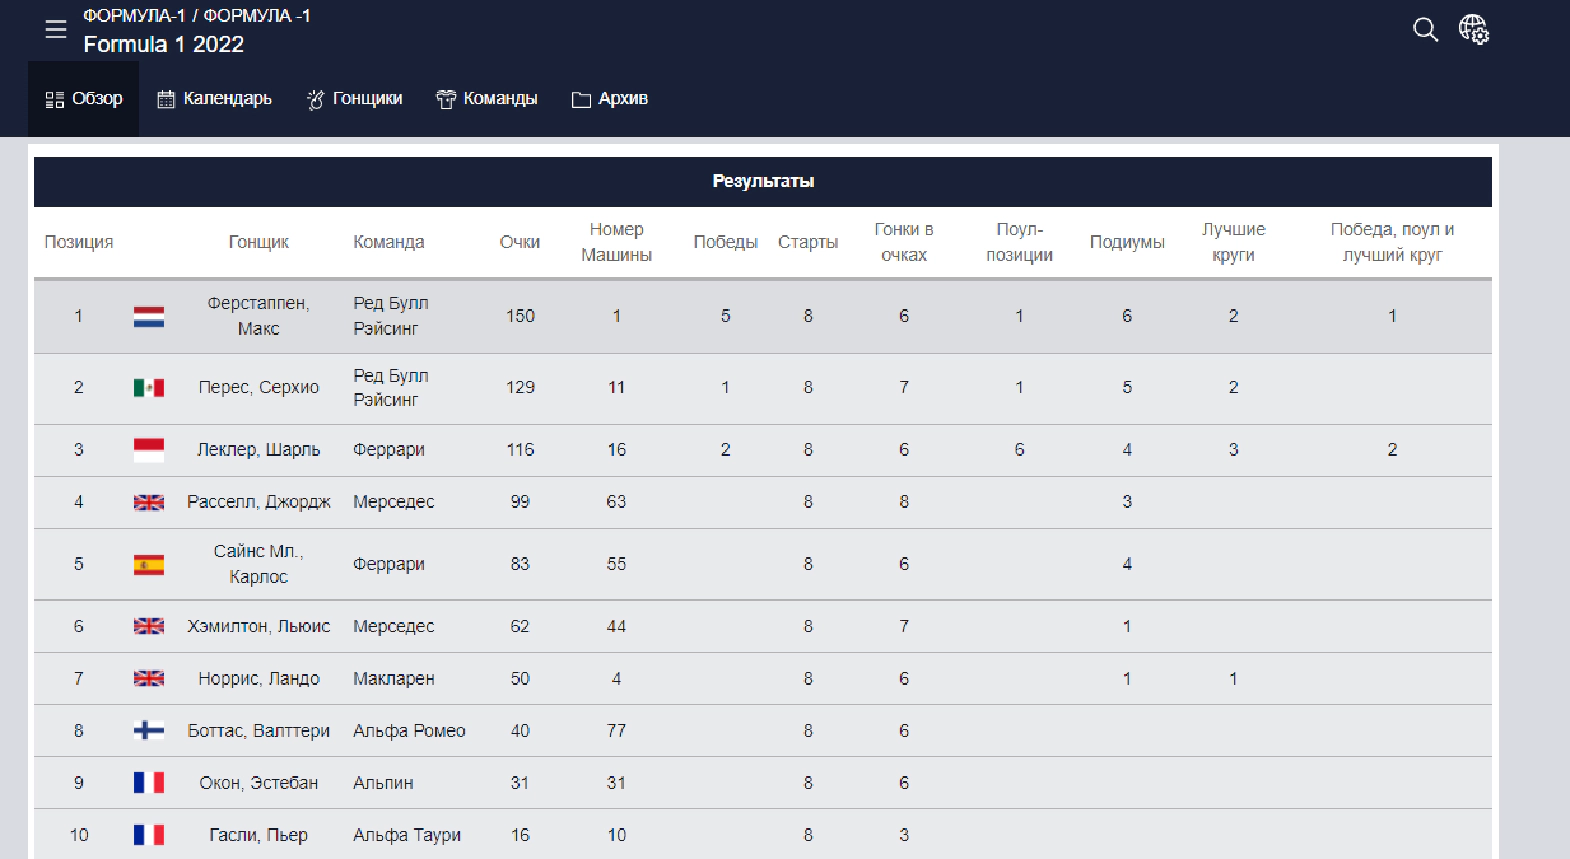Click the jersey icon beside Команды

click(446, 99)
